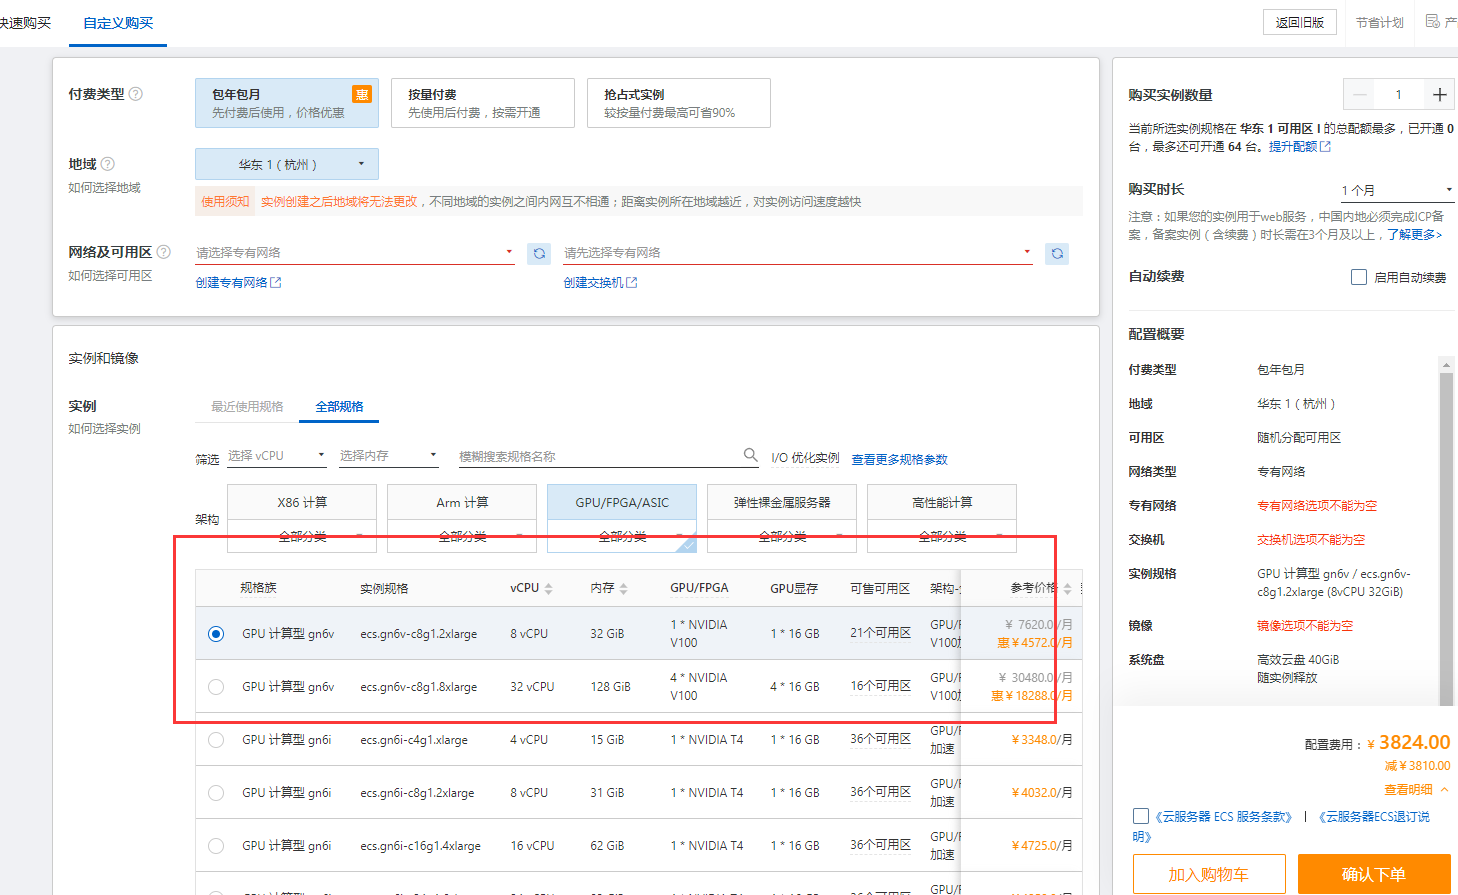Screen dimensions: 1458x895
Task: Click external link icon after 提升配额
Action: click(x=1326, y=147)
